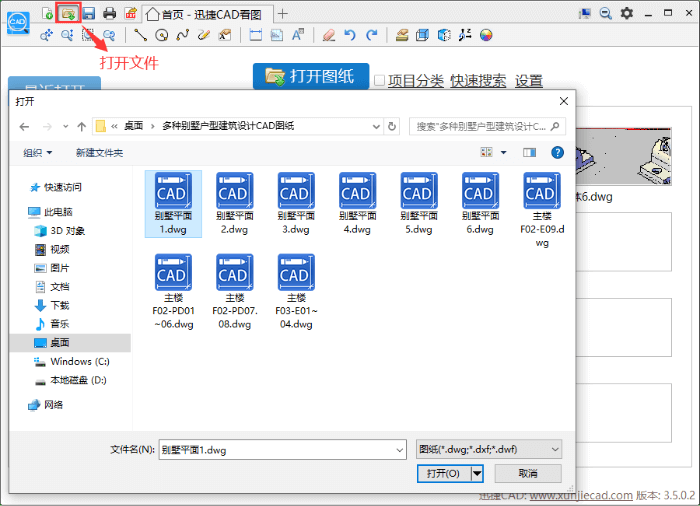Select 网络 in navigation pane
The image size is (700, 506).
(x=46, y=405)
